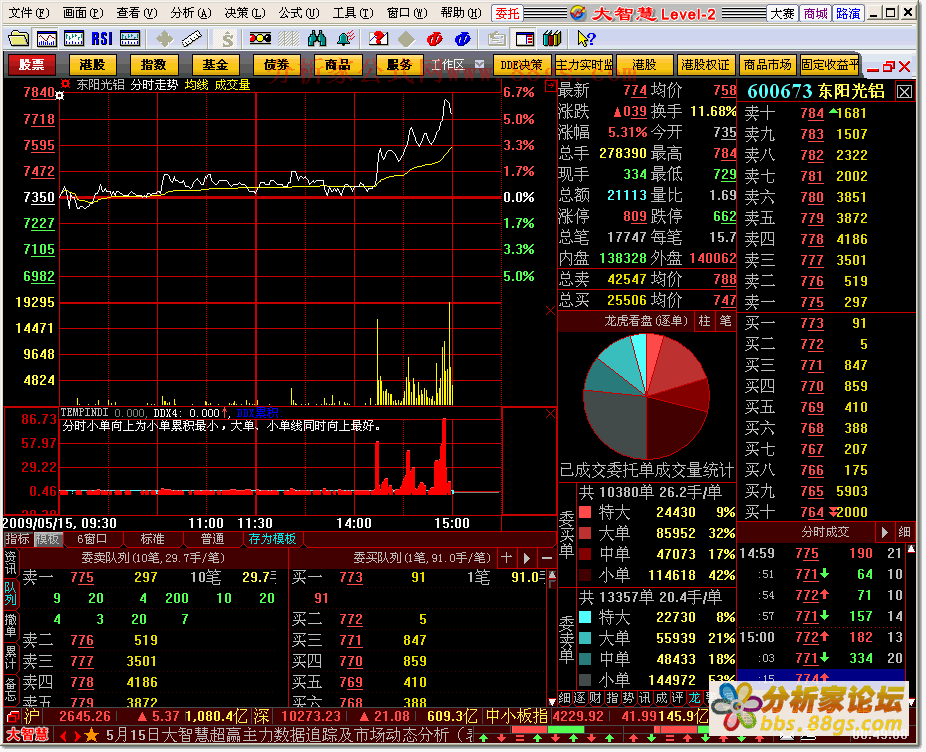The width and height of the screenshot is (926, 752).
Task: Click the 大单 sell order teal swatch
Action: (585, 638)
